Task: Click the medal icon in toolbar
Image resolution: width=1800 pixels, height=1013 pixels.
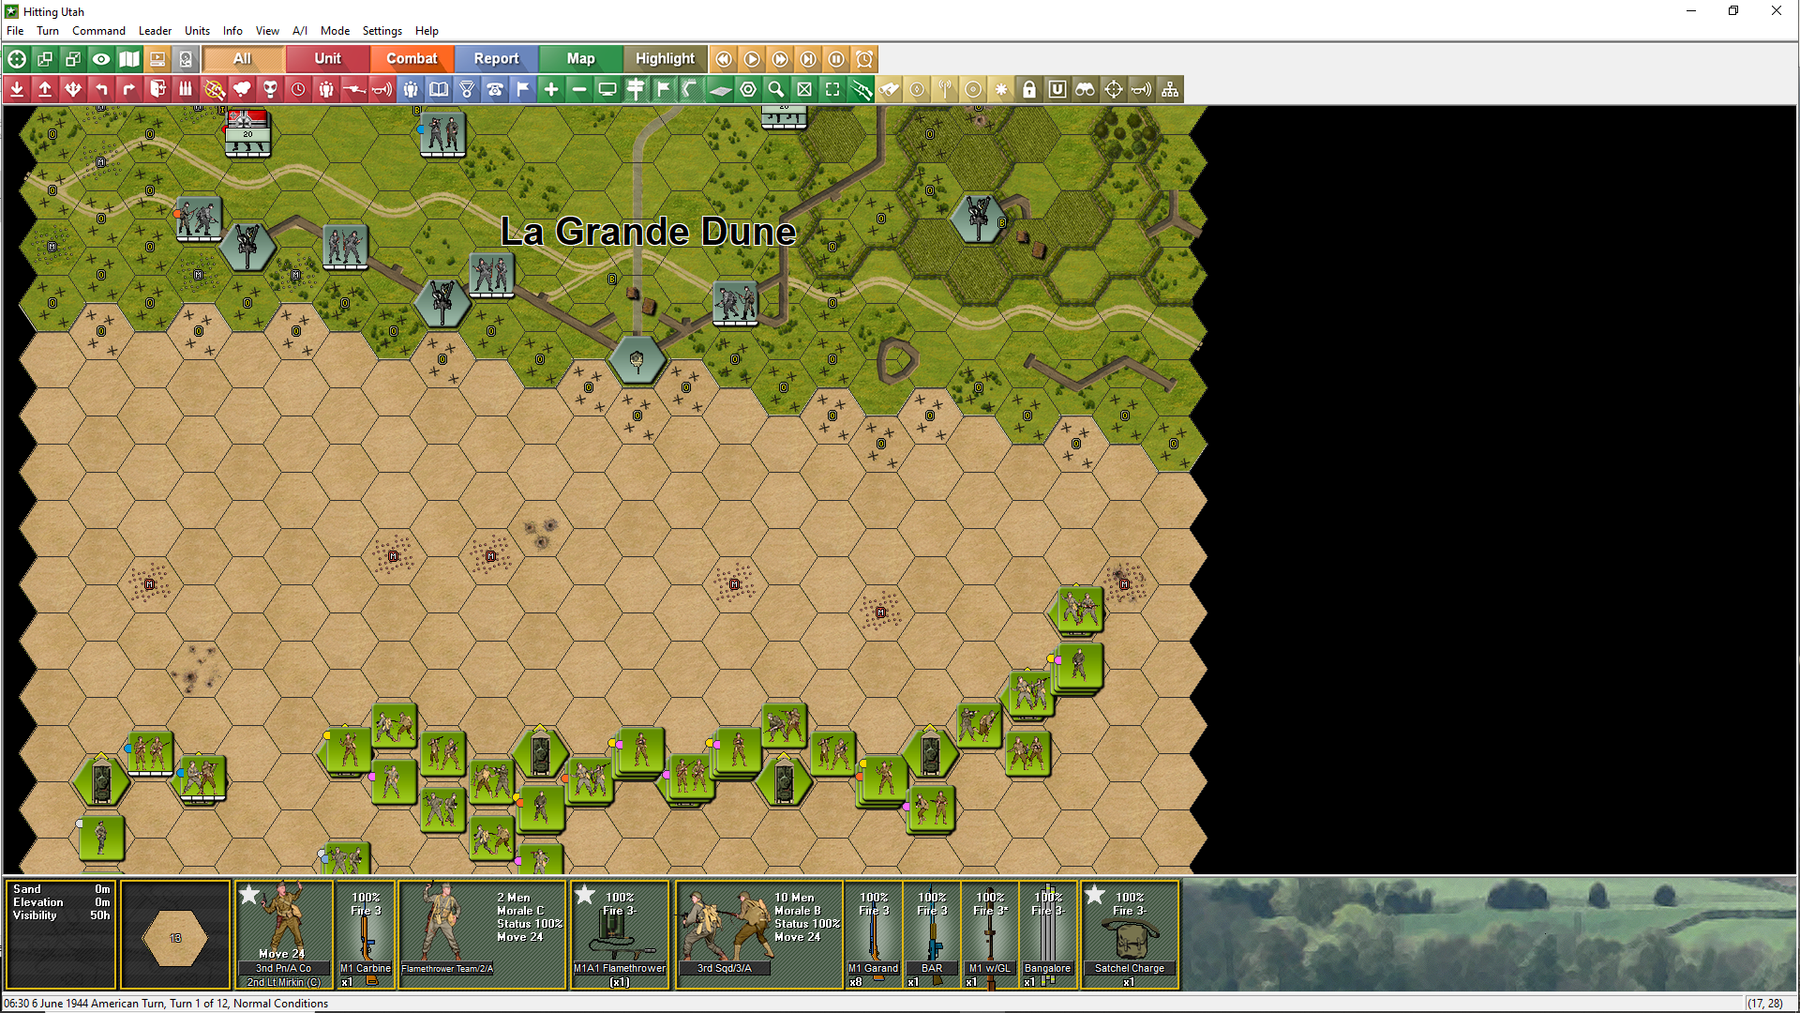Action: 467,90
